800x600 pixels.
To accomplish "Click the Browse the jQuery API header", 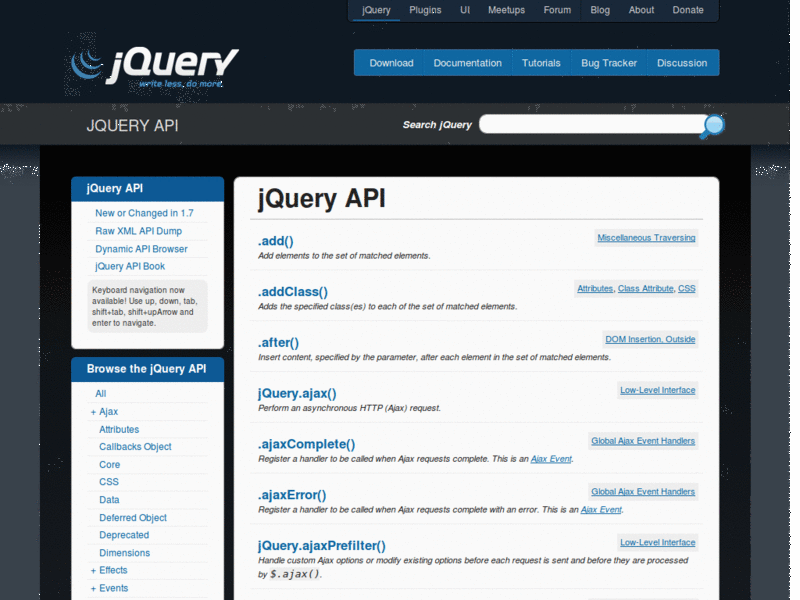I will [147, 369].
